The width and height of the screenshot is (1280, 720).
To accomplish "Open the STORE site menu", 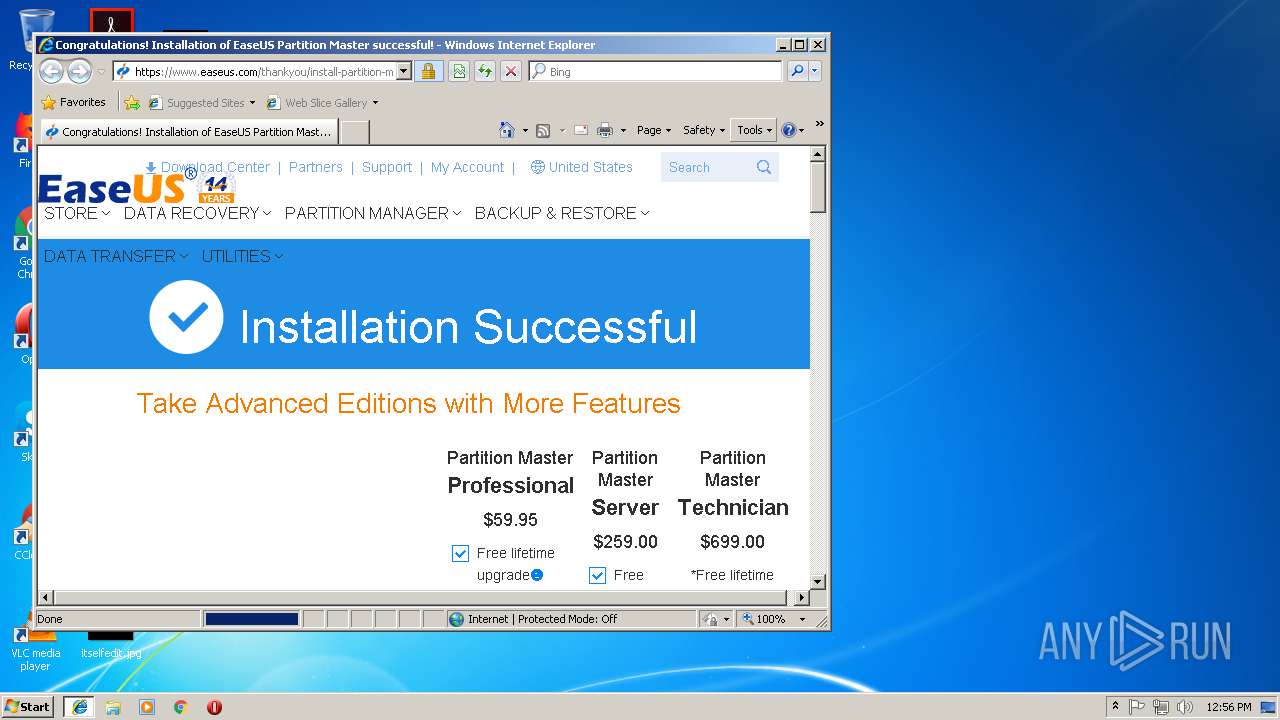I will [77, 213].
